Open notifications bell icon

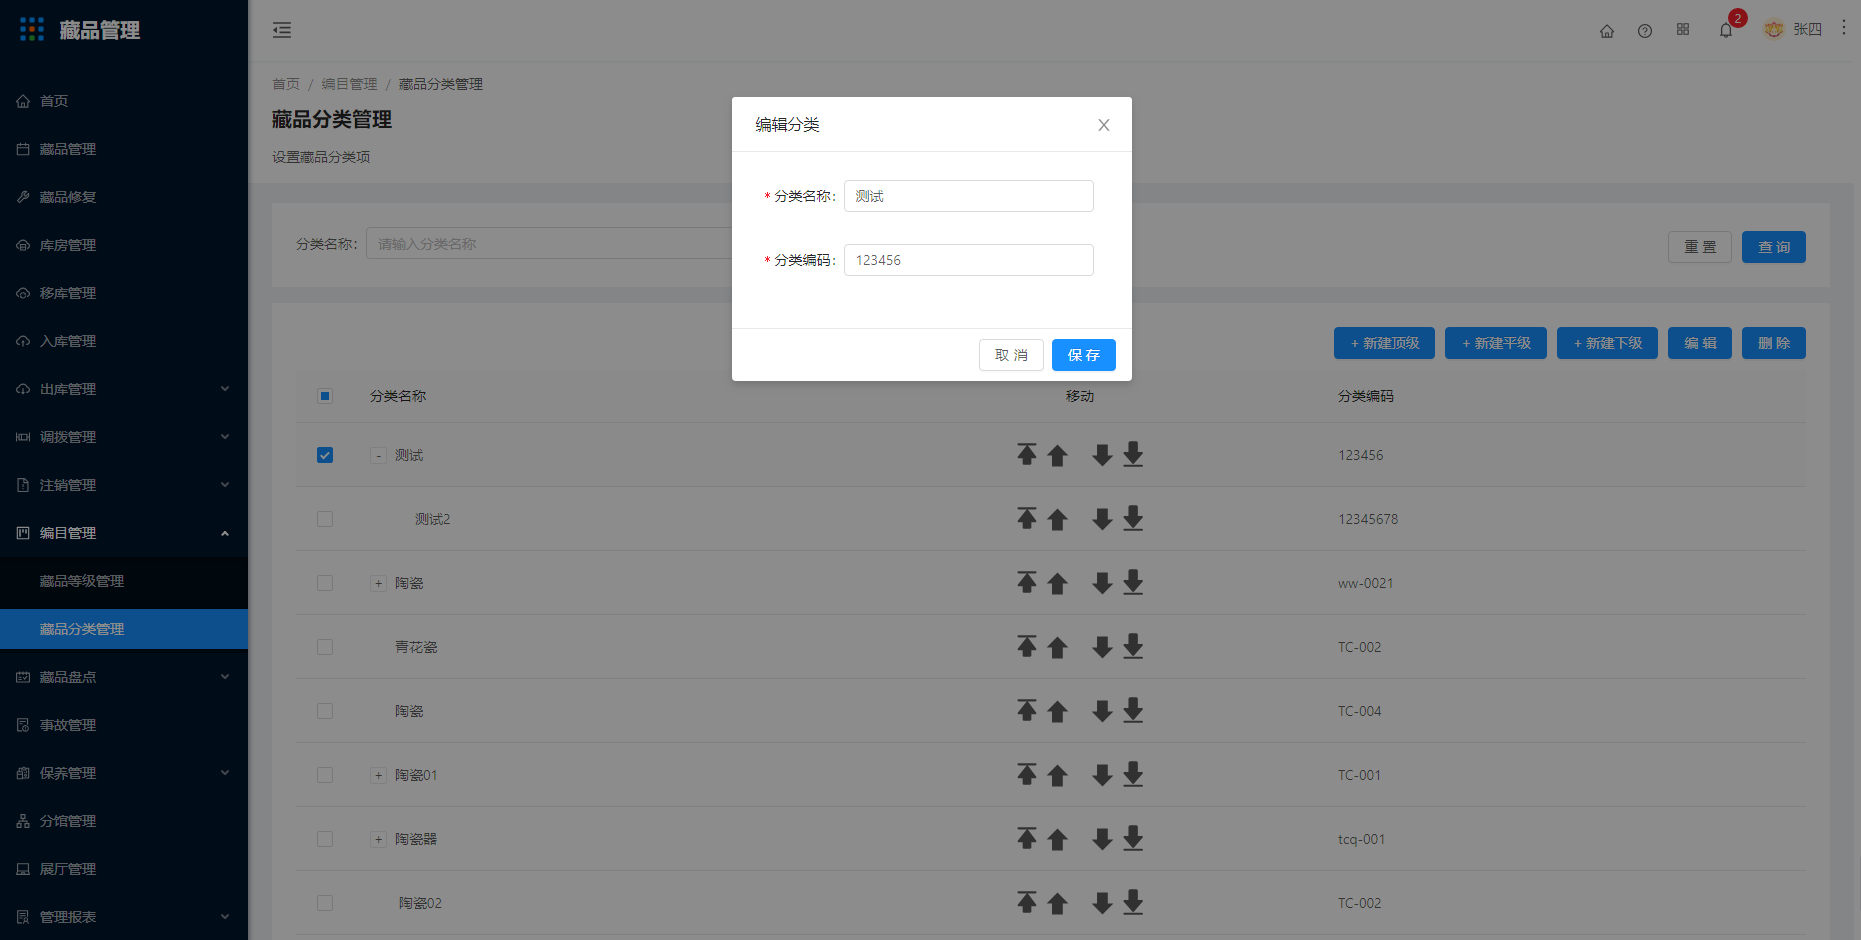(1726, 31)
